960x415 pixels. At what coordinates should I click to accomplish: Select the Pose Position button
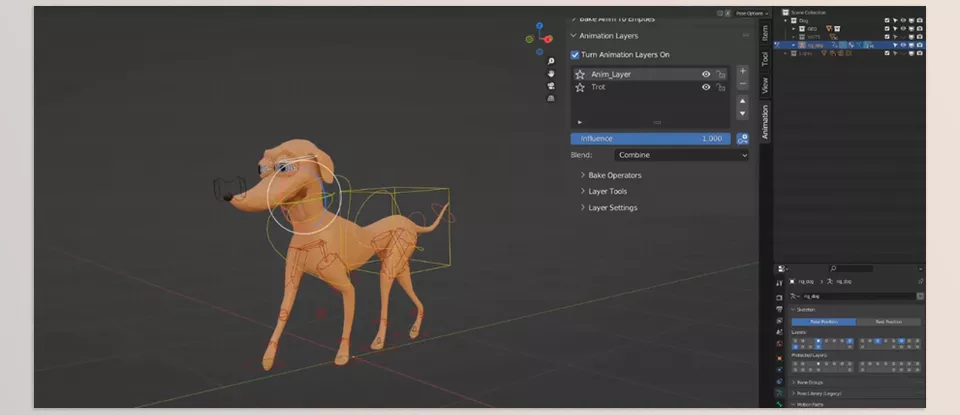click(823, 322)
